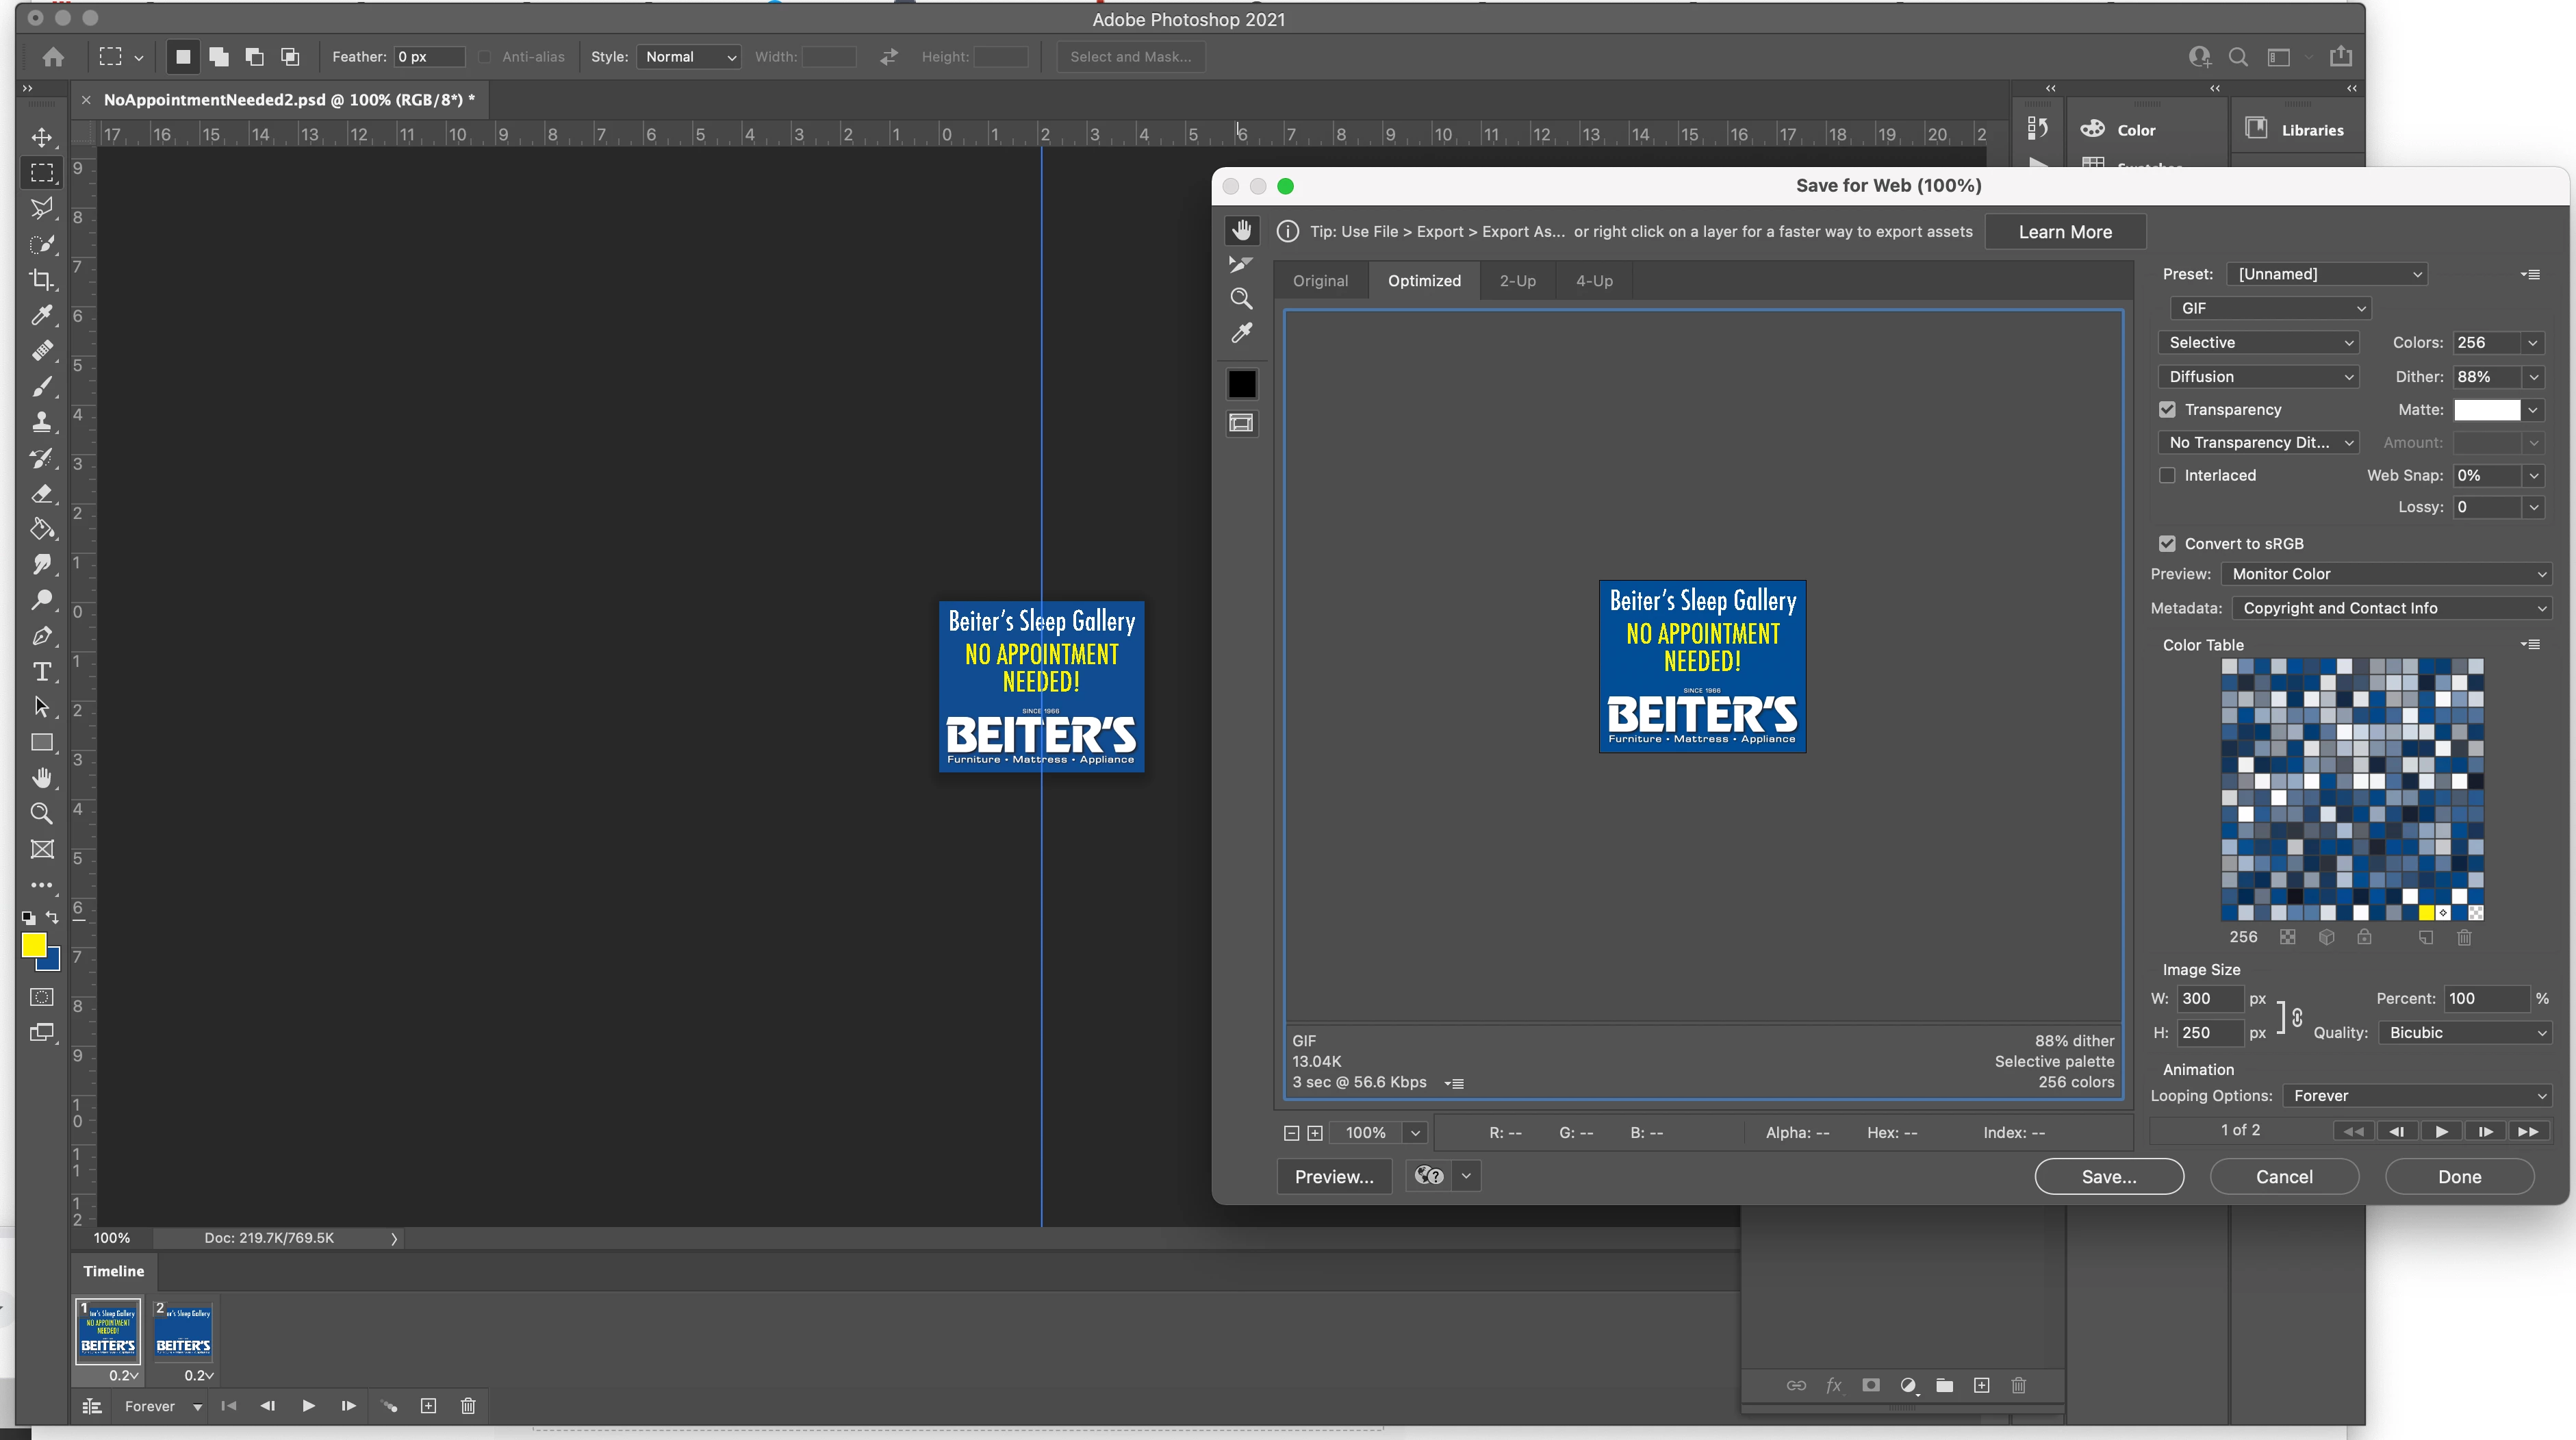Enable the Interlaced checkbox

[x=2167, y=476]
